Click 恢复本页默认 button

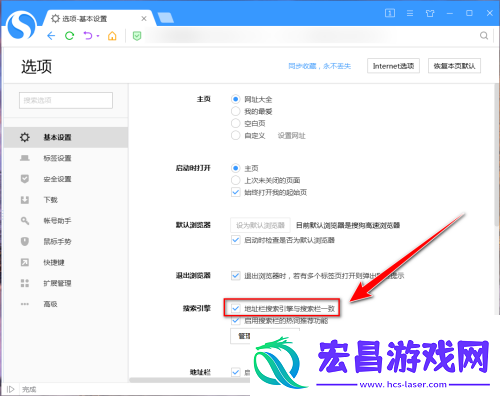(454, 66)
